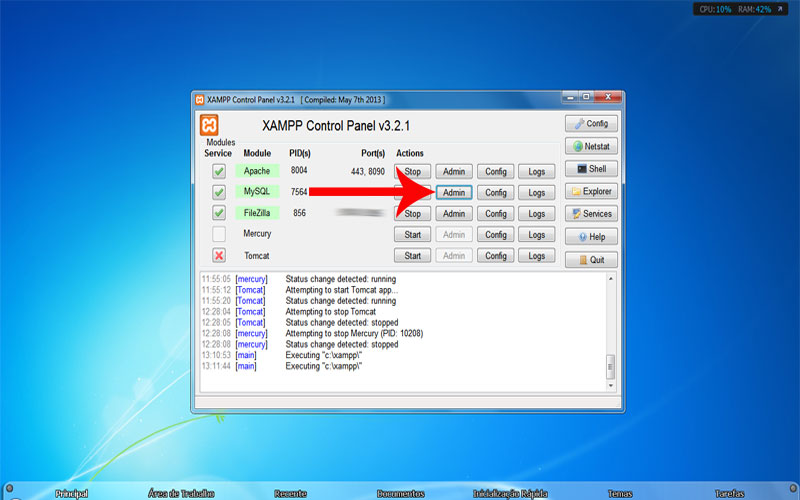Click Apache ports value 443, 8090
Screen dimensions: 800x500
(367, 171)
